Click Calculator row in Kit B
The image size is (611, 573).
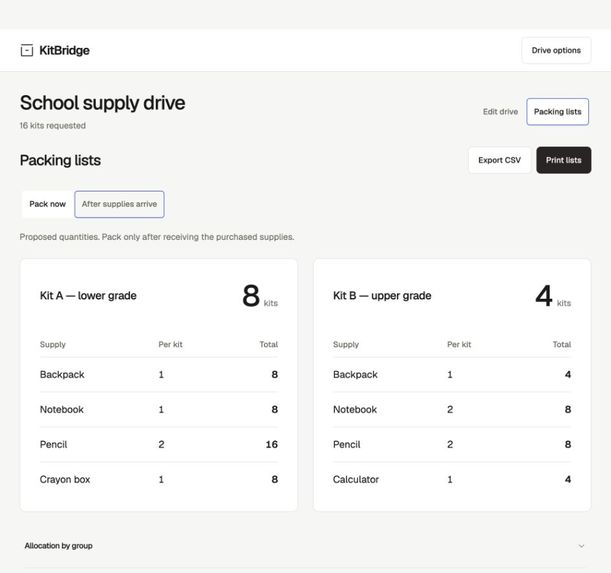pos(452,479)
